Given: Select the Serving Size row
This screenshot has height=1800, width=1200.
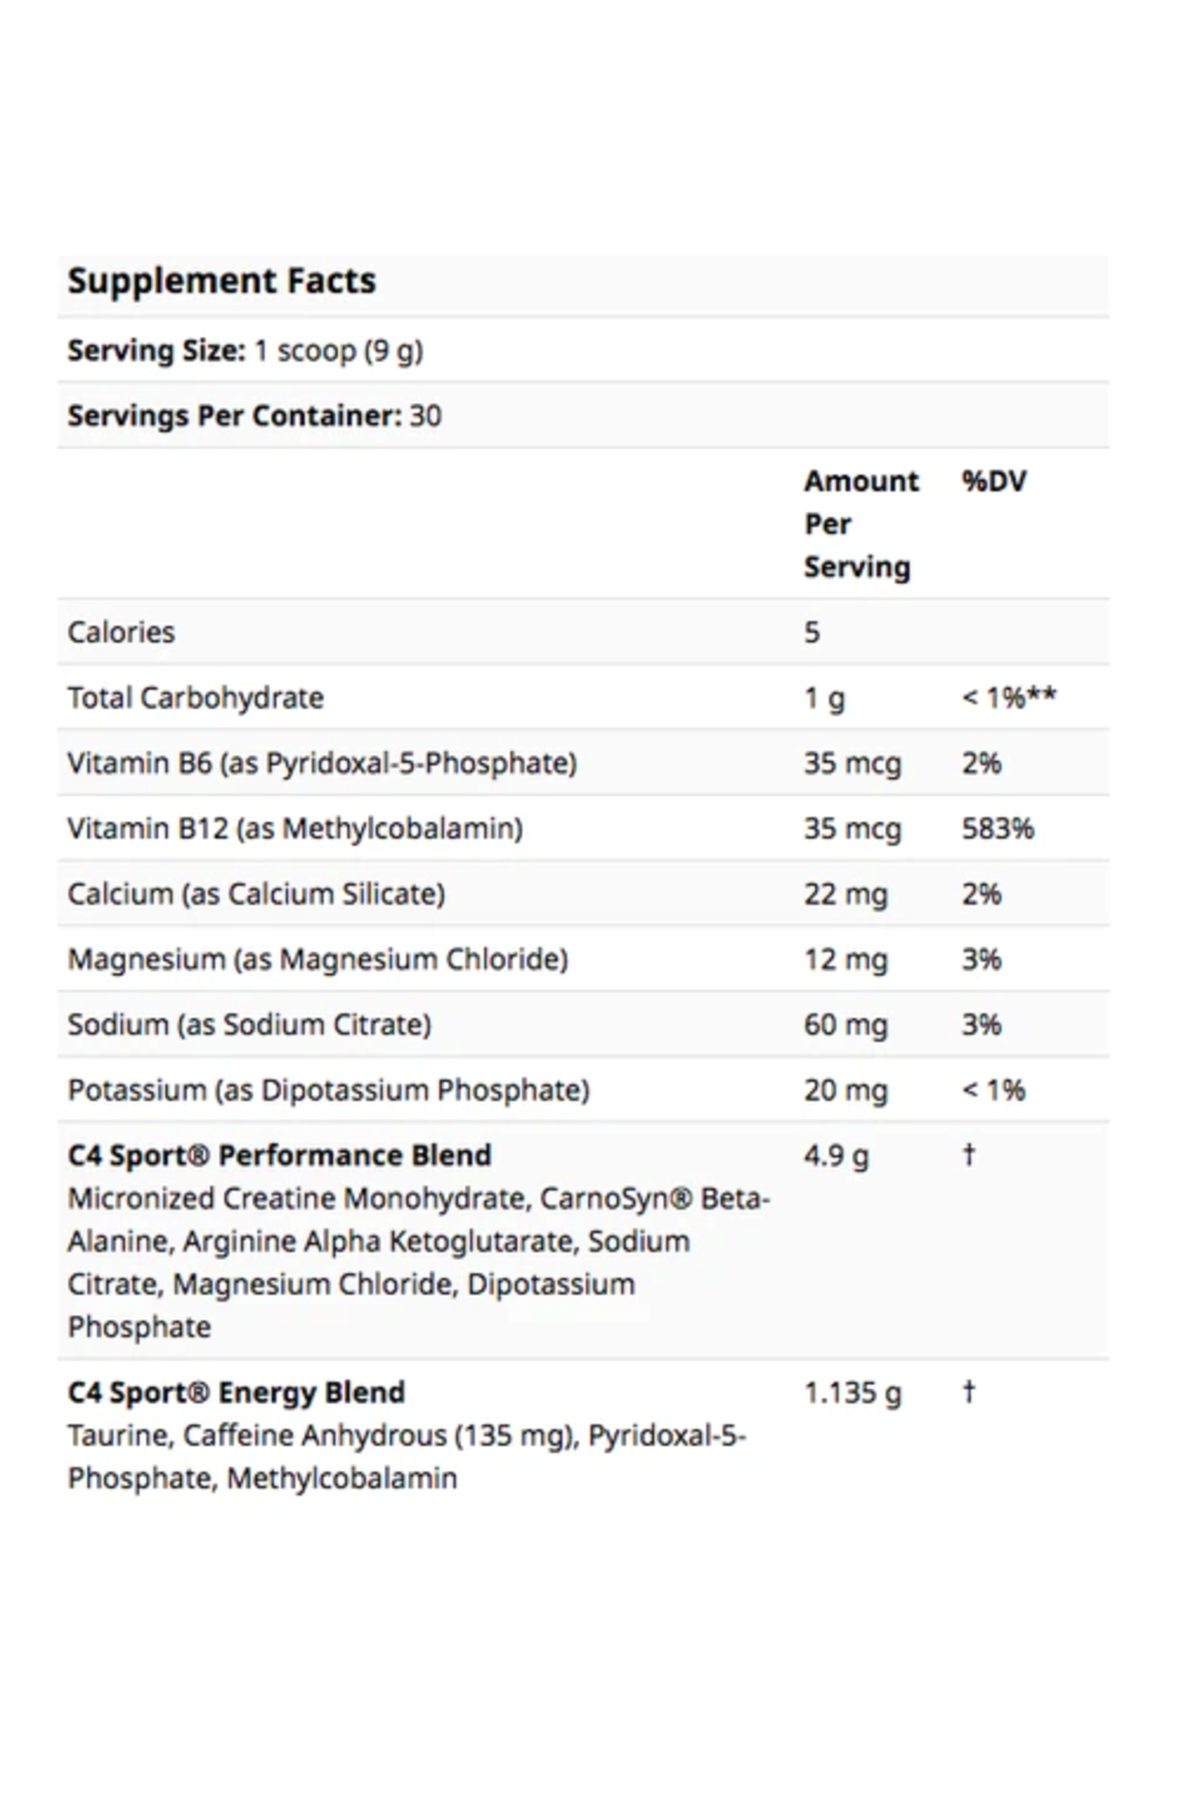Looking at the screenshot, I should pos(583,350).
